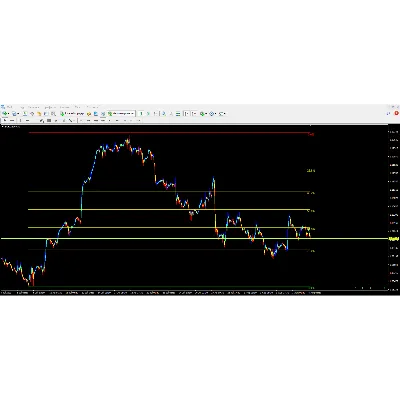Switch to bar chart icon
The width and height of the screenshot is (400, 400).
point(141,114)
